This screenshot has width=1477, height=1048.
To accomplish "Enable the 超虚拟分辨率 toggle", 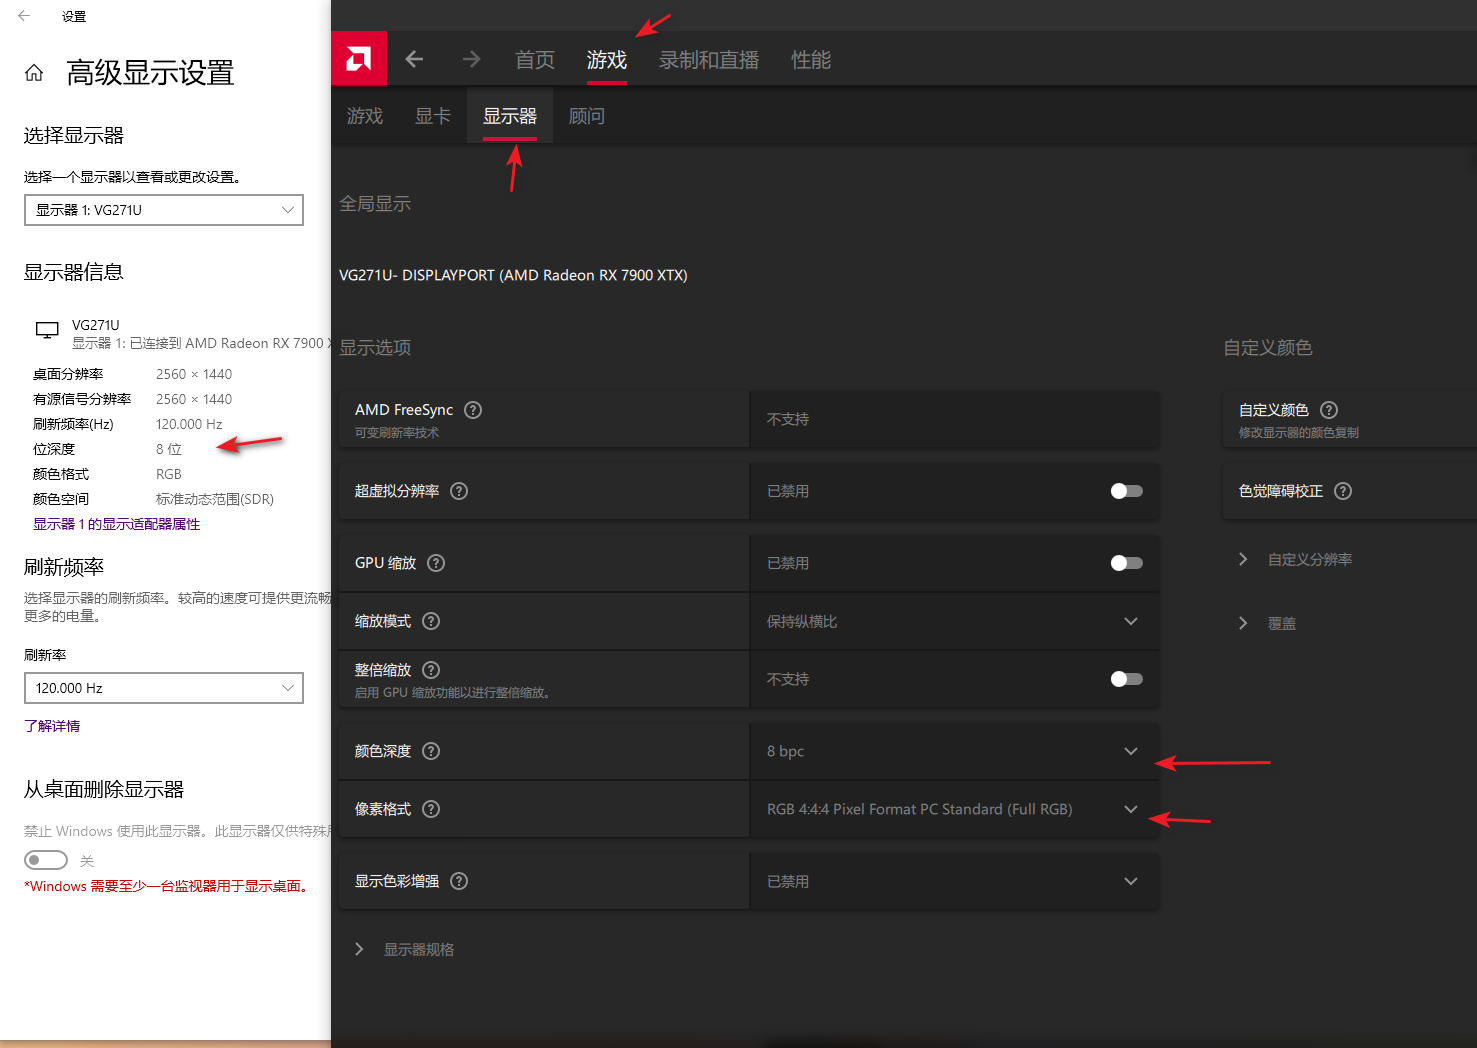I will pyautogui.click(x=1126, y=491).
